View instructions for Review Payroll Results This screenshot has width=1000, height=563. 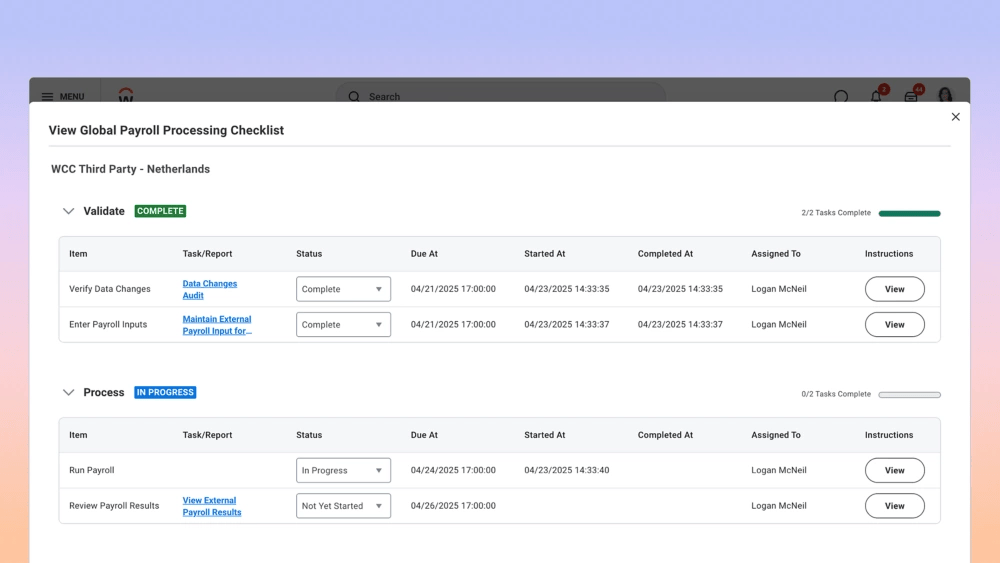pos(895,506)
